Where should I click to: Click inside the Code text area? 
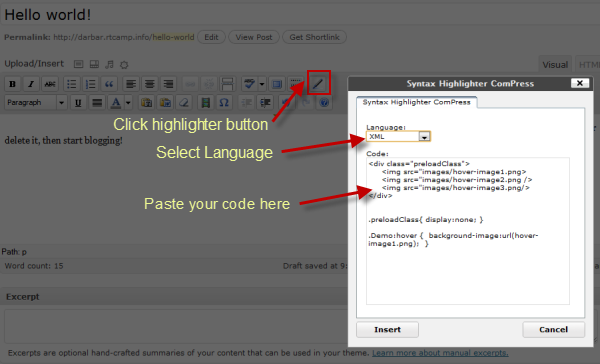pyautogui.click(x=468, y=231)
